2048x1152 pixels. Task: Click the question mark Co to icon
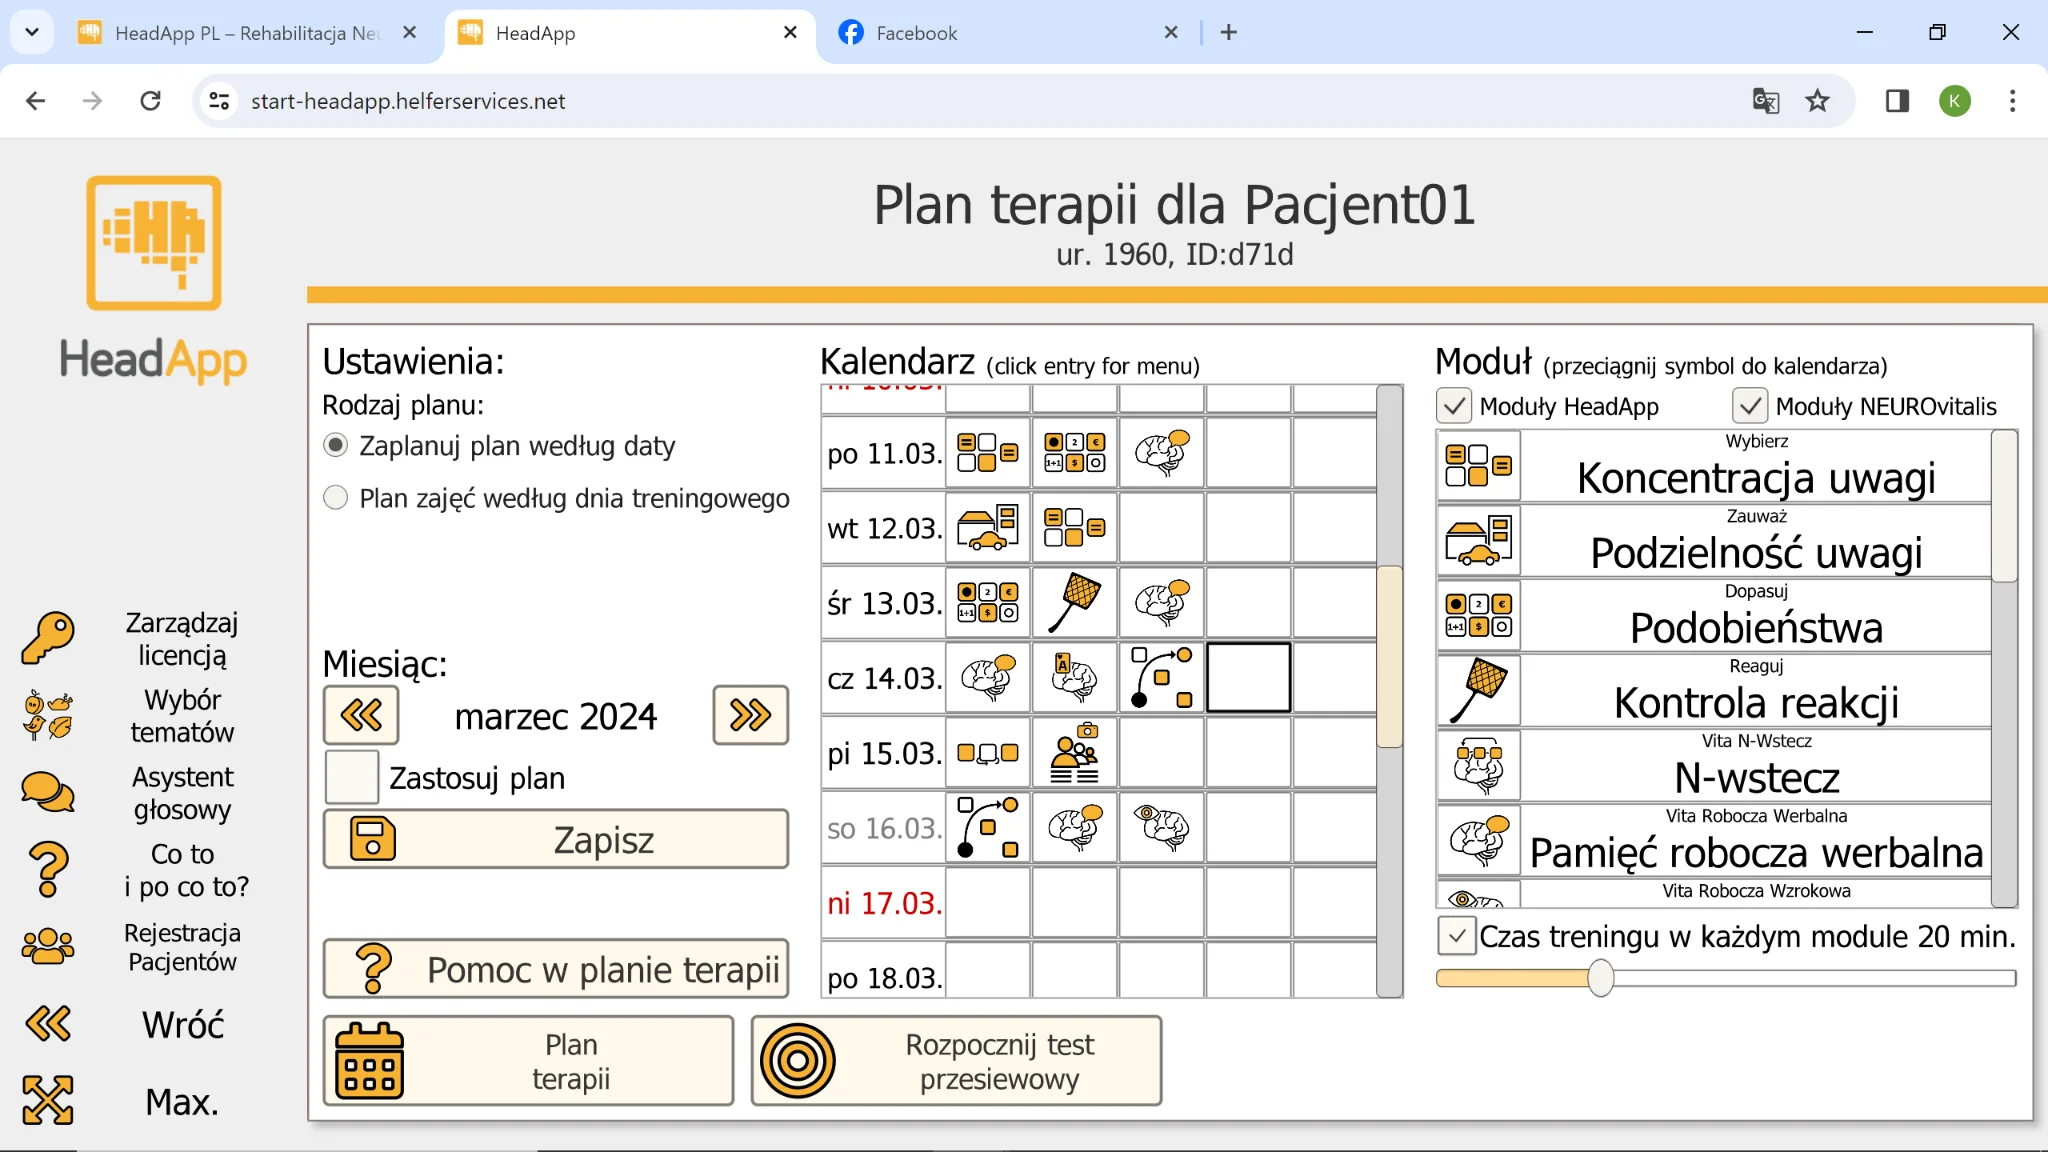pos(48,869)
